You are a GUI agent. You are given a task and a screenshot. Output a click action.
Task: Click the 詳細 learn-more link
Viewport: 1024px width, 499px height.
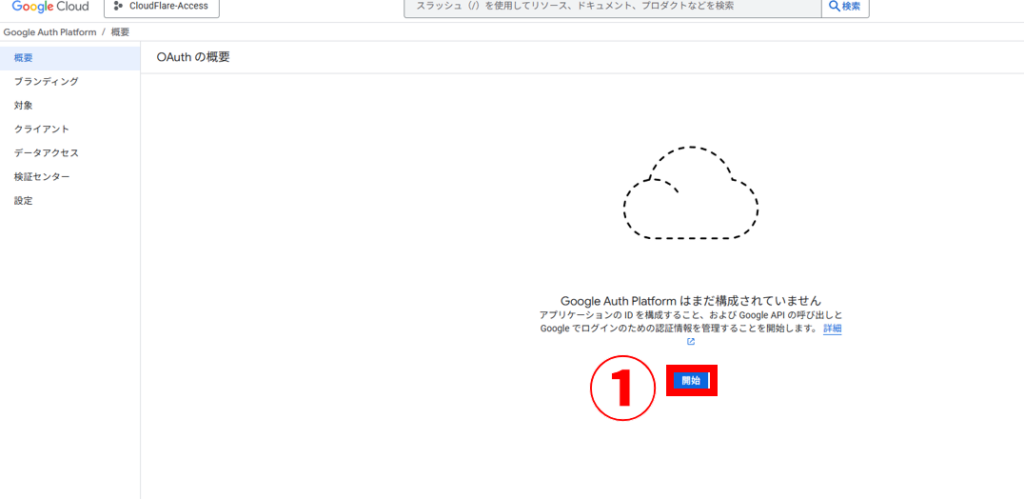[832, 329]
